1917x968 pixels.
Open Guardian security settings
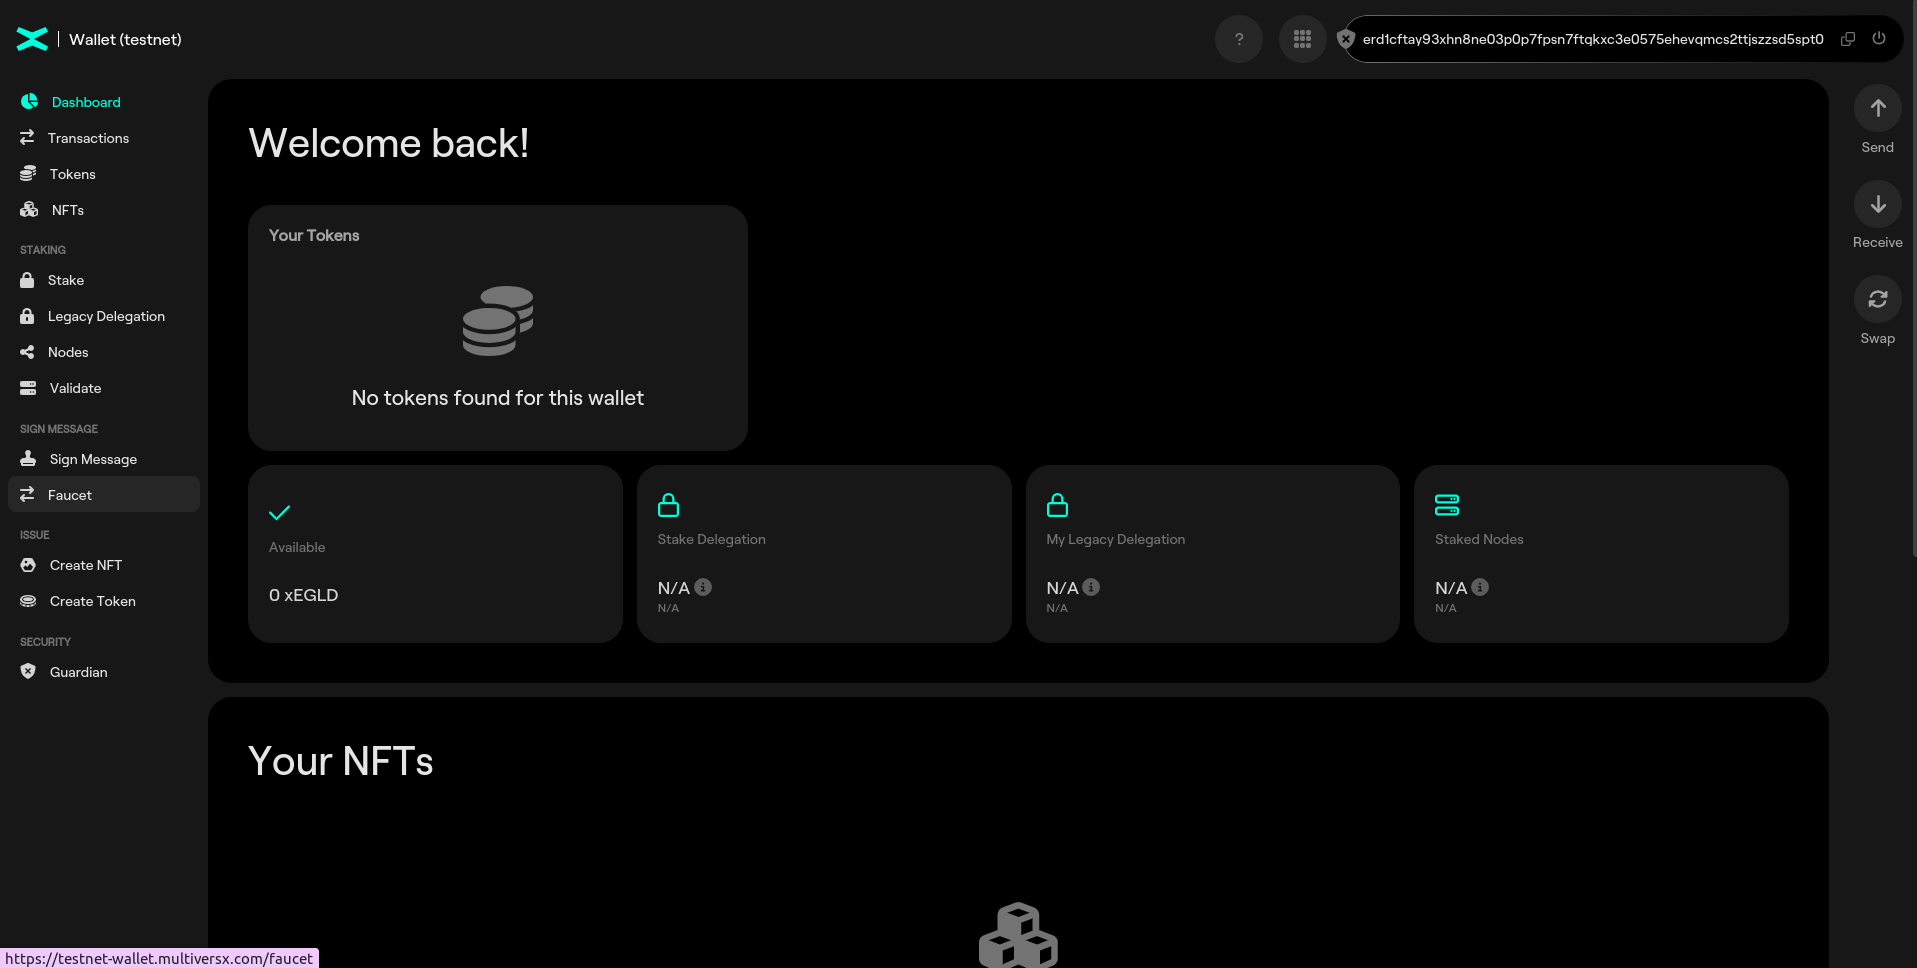click(x=78, y=672)
